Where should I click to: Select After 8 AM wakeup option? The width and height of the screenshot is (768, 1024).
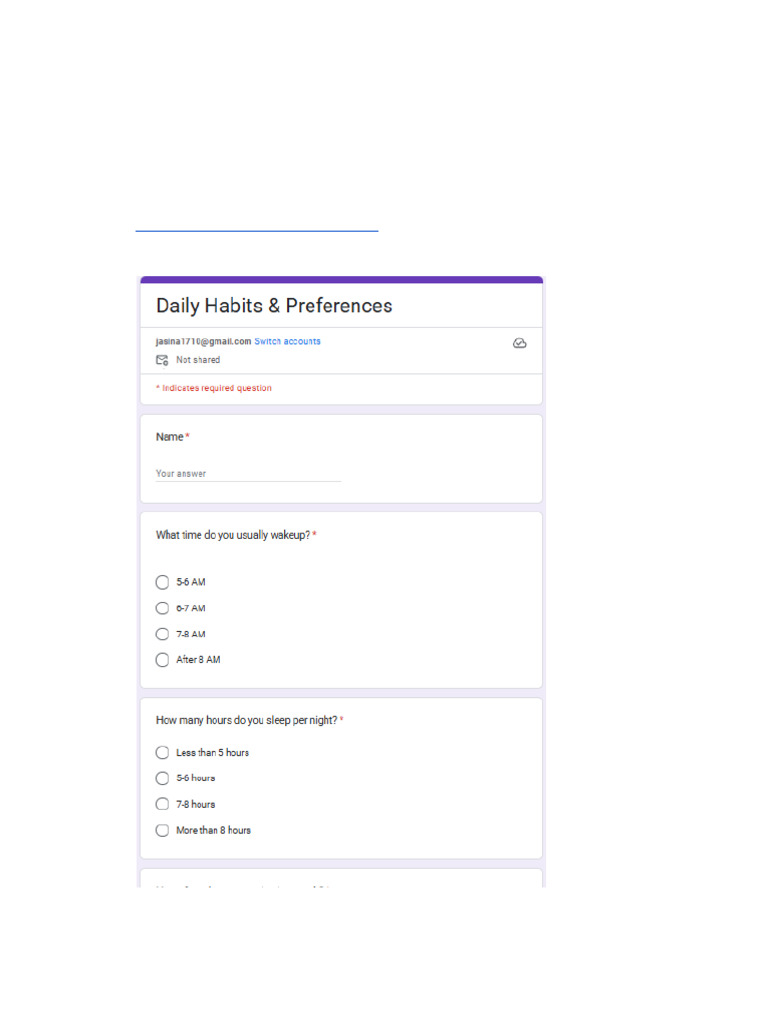pos(163,660)
